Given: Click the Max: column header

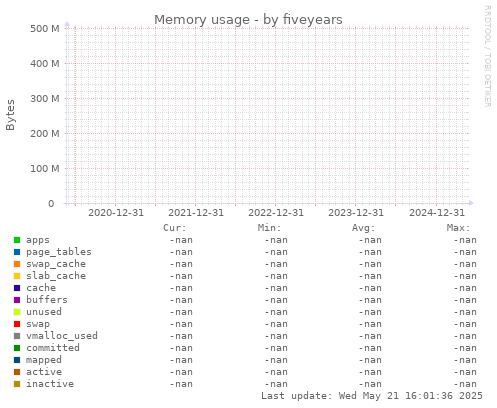Looking at the screenshot, I should 458,228.
